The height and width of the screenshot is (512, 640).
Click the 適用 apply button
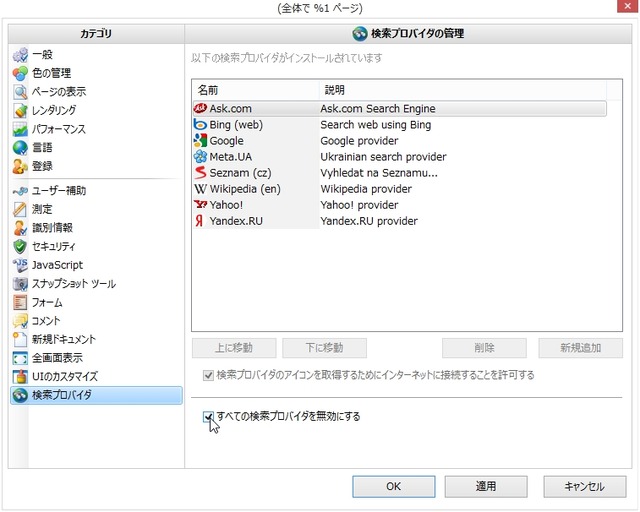coord(486,486)
